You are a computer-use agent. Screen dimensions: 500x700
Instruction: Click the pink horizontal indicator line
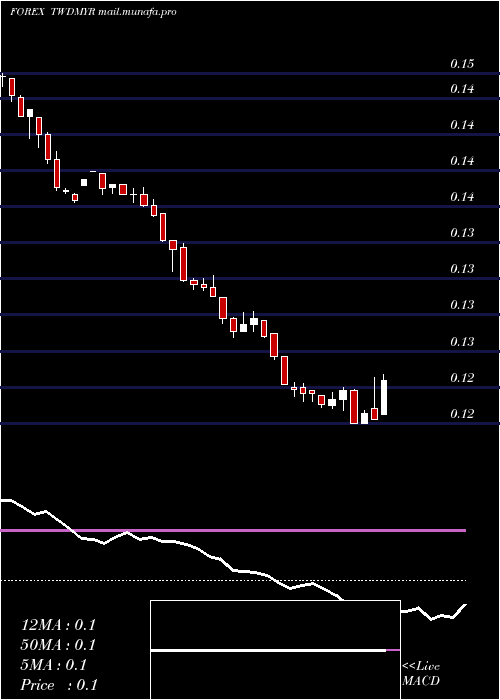point(233,530)
